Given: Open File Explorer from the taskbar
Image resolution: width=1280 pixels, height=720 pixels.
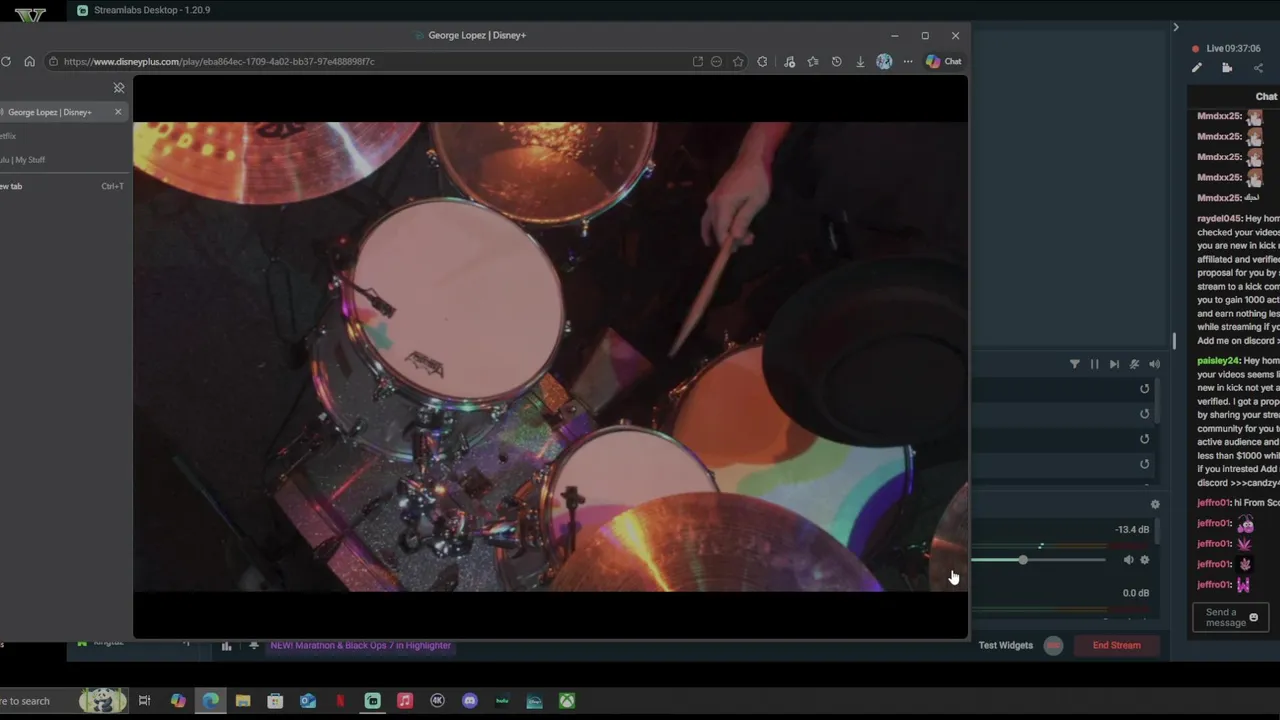Looking at the screenshot, I should 243,701.
